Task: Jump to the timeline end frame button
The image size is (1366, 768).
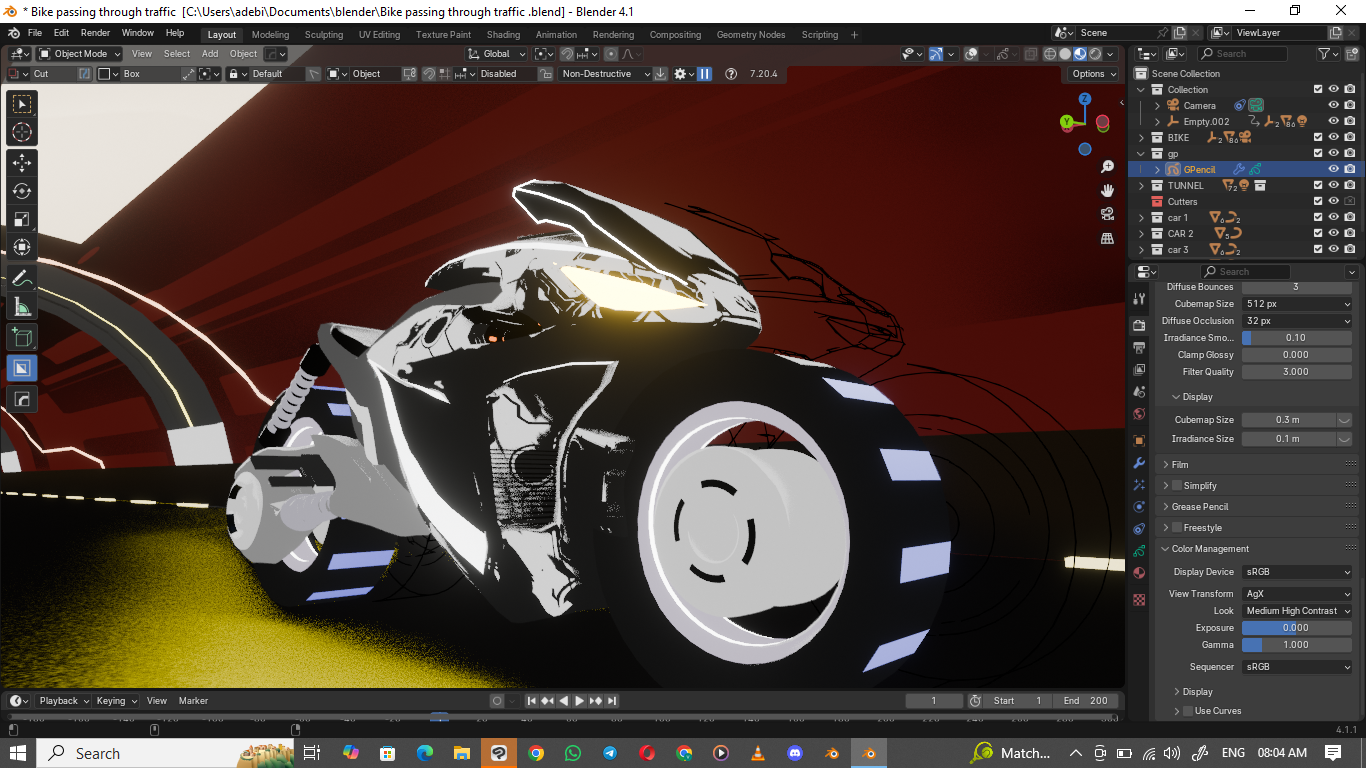Action: point(612,701)
